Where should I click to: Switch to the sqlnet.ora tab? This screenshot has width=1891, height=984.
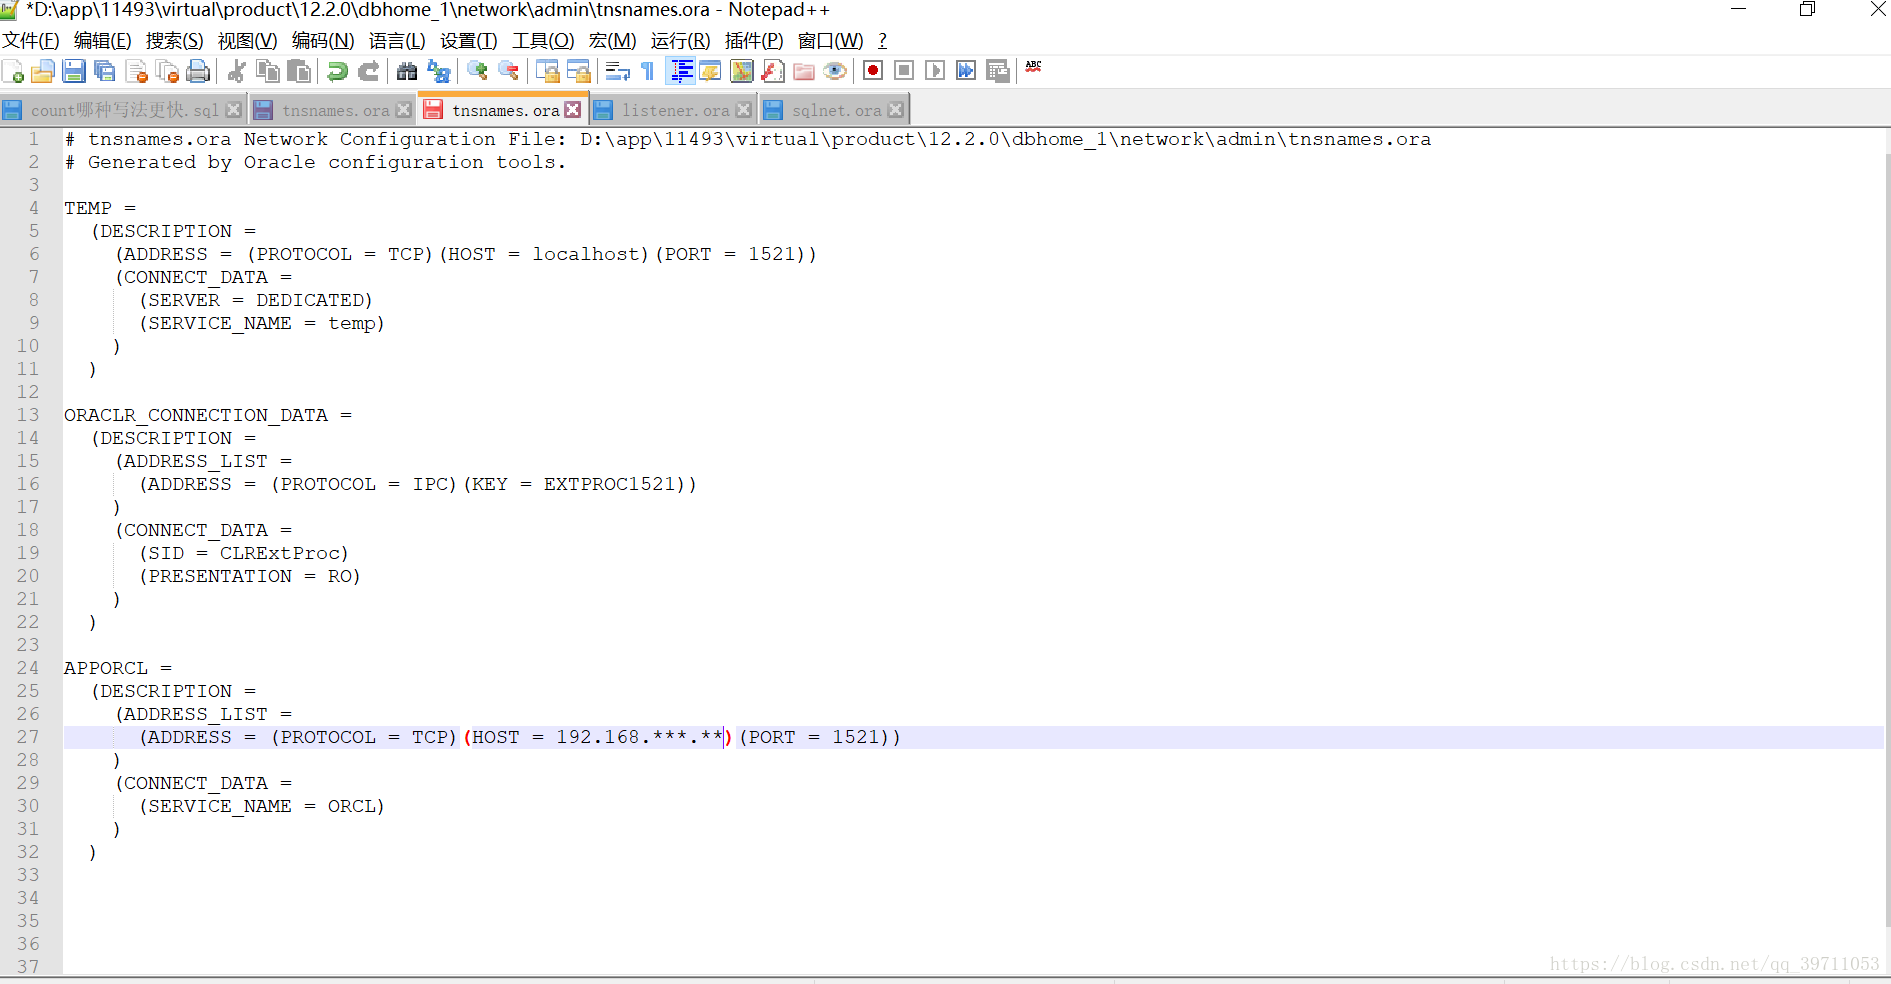(836, 110)
